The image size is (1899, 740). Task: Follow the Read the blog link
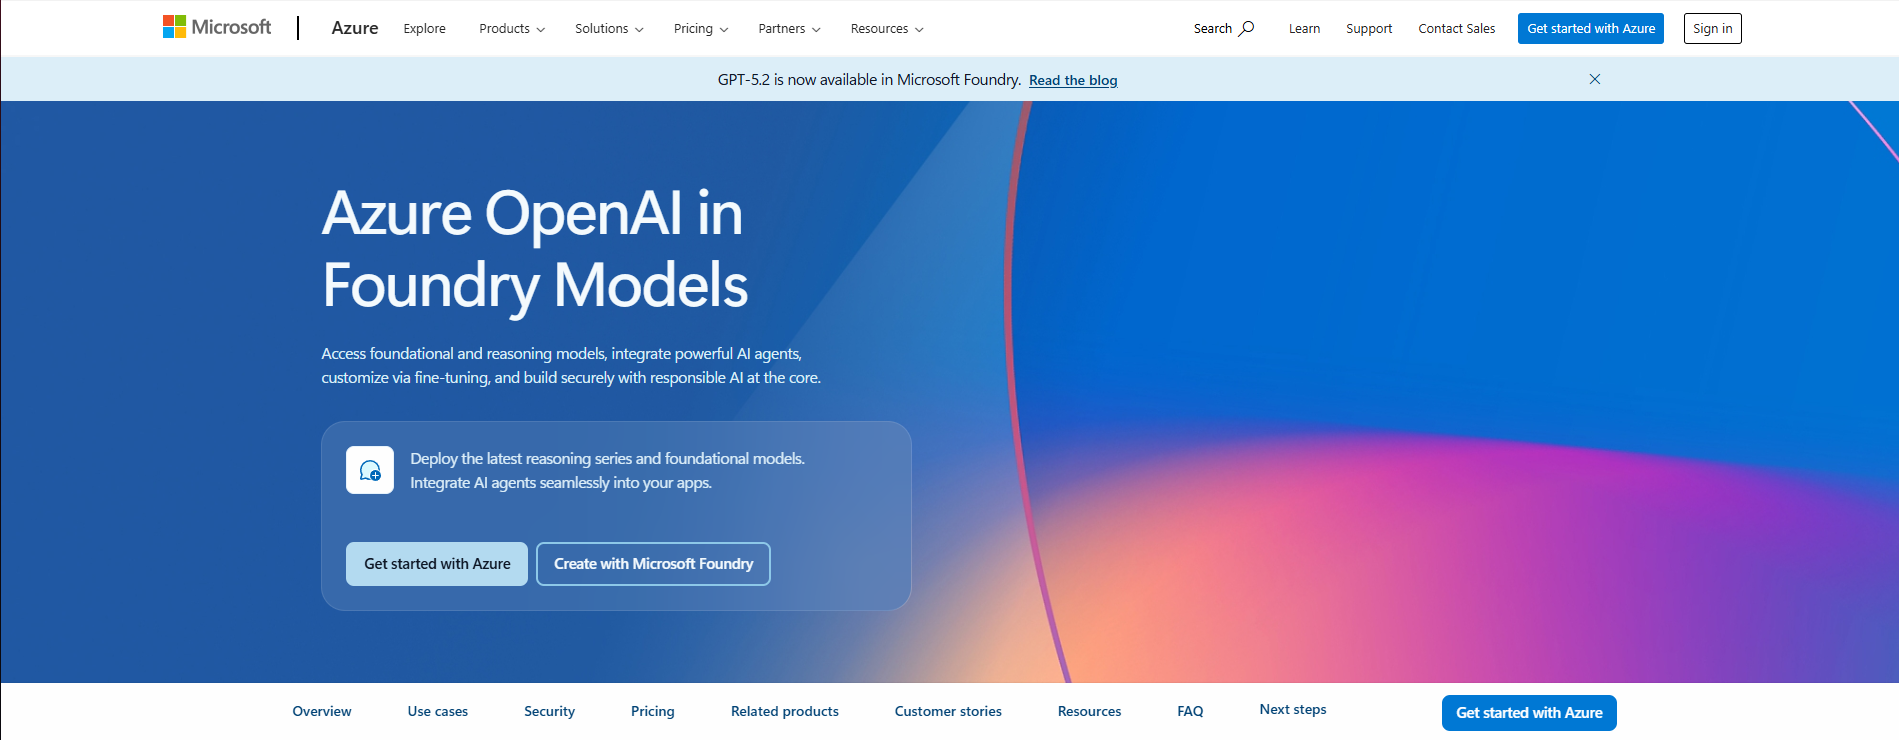pyautogui.click(x=1073, y=80)
